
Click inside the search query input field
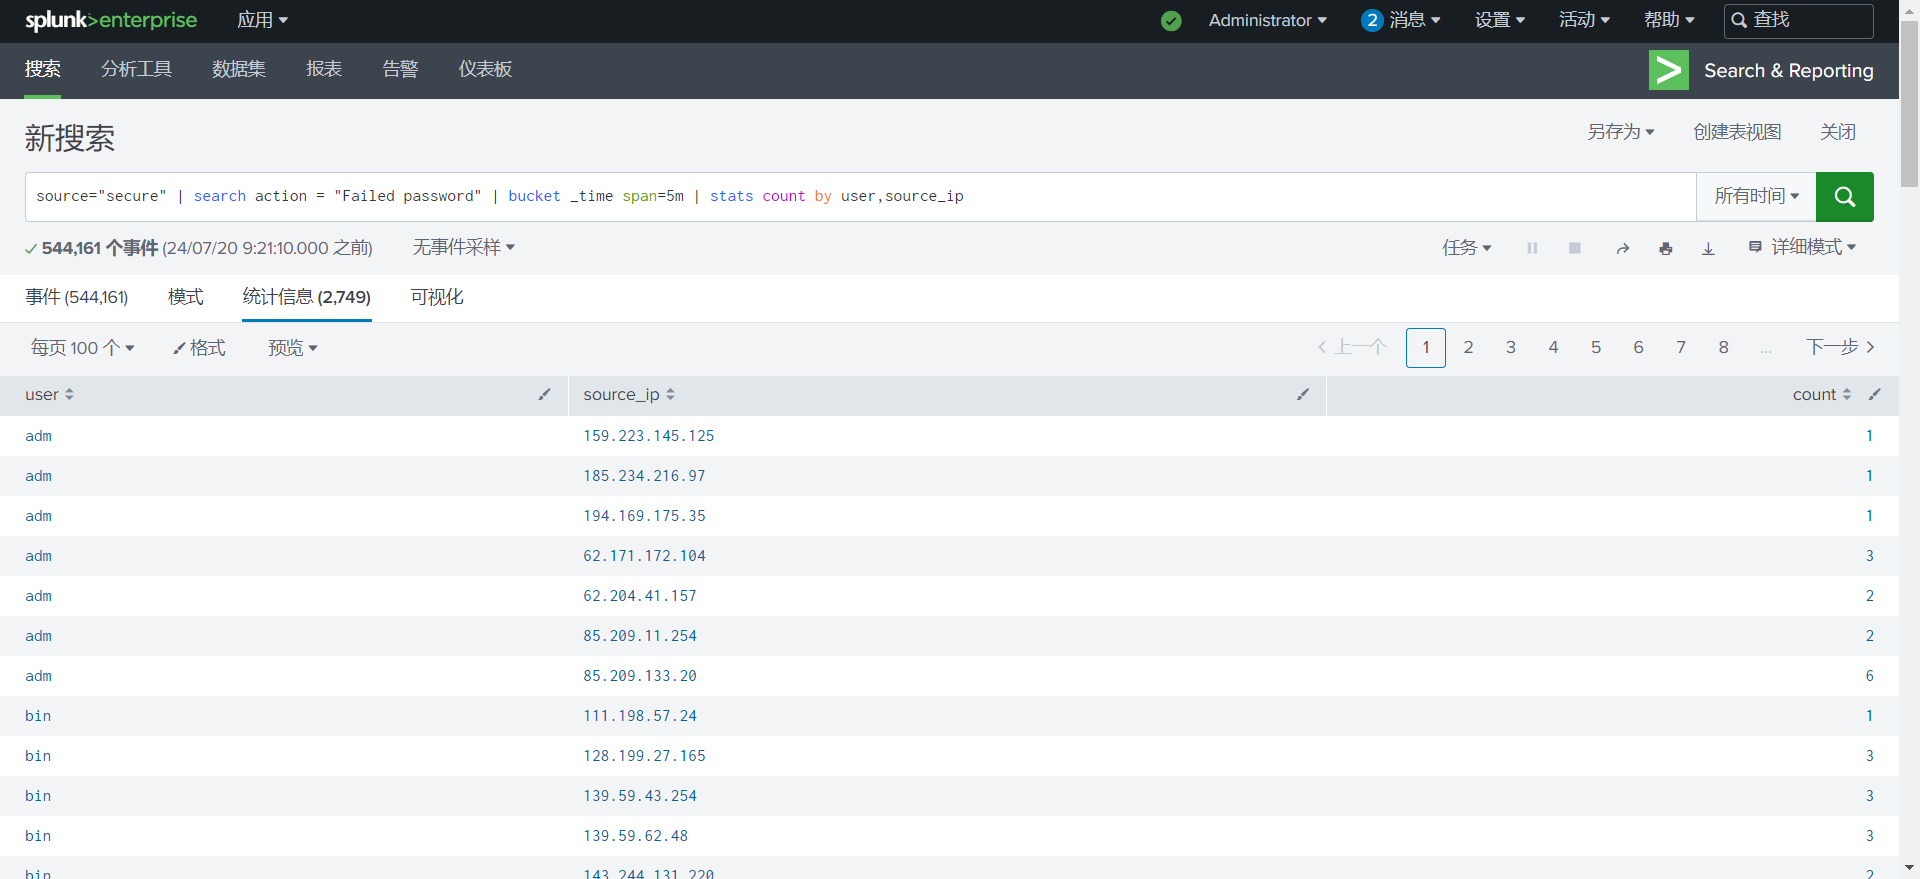1300,197
